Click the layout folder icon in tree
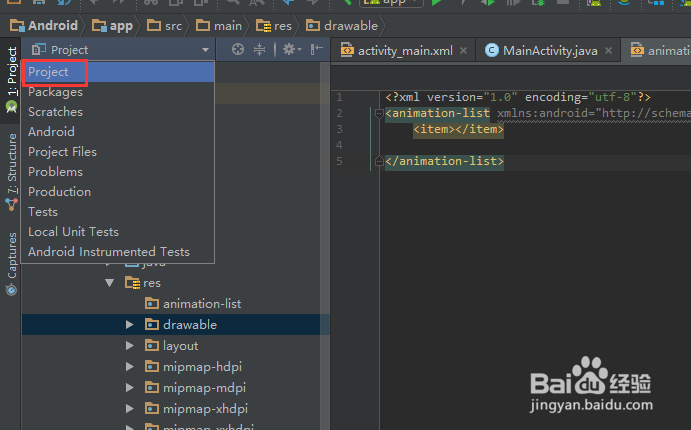The width and height of the screenshot is (691, 430). coord(152,345)
